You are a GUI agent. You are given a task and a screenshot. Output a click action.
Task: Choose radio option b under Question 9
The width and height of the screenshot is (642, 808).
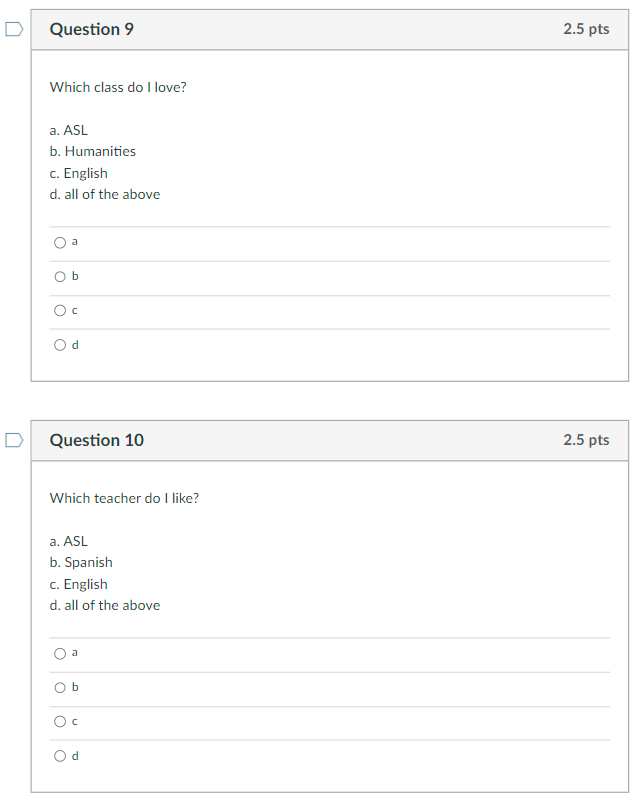click(x=61, y=276)
